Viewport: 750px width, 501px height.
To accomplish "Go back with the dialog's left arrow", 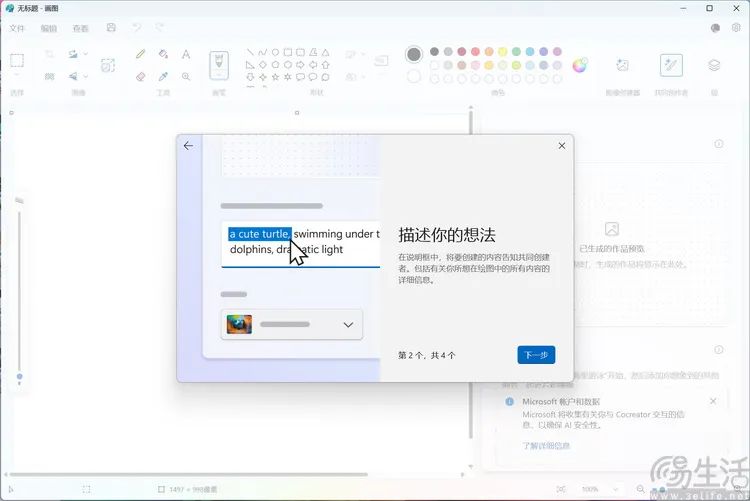I will 188,146.
